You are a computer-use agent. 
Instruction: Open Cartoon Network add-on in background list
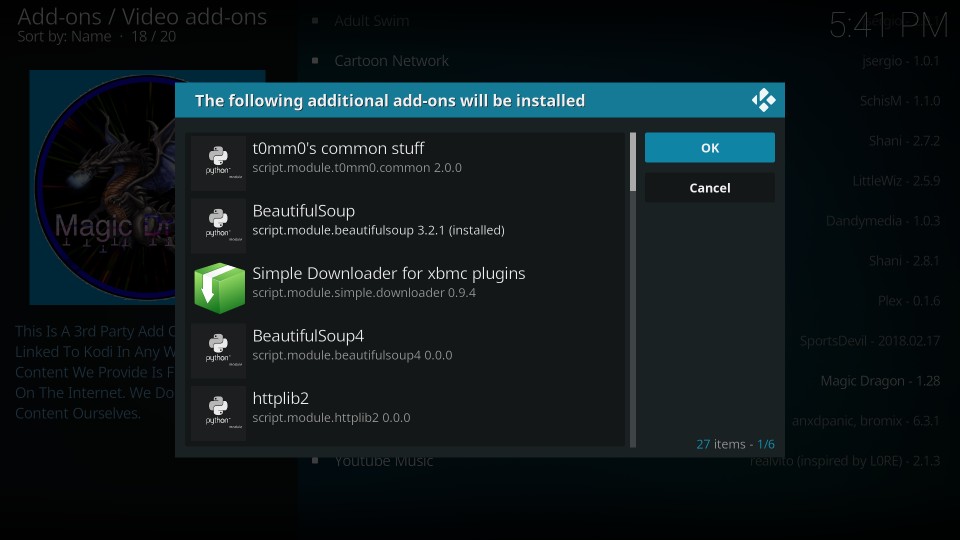coord(391,61)
